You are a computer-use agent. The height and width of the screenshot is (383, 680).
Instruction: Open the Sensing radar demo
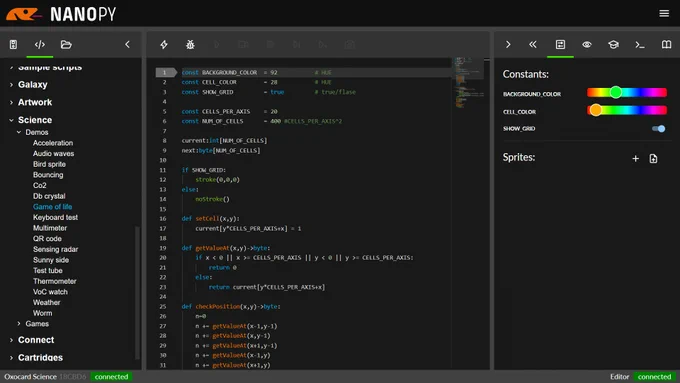56,249
